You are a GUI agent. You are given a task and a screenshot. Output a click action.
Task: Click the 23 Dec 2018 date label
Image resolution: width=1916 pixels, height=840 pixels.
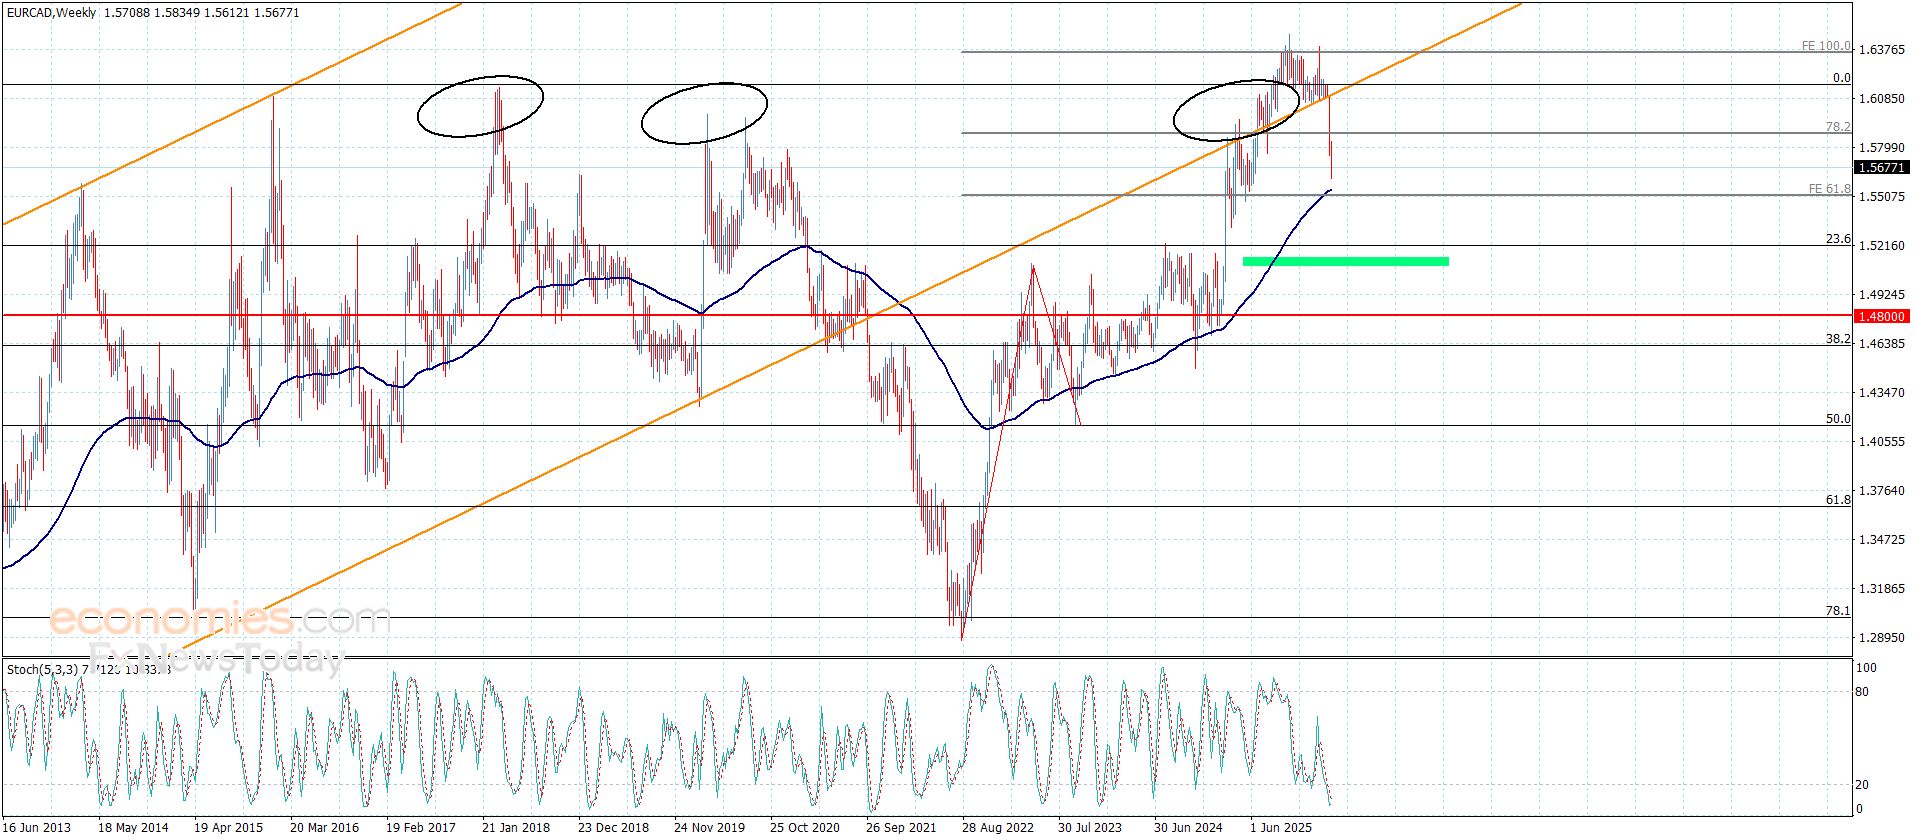tap(613, 828)
